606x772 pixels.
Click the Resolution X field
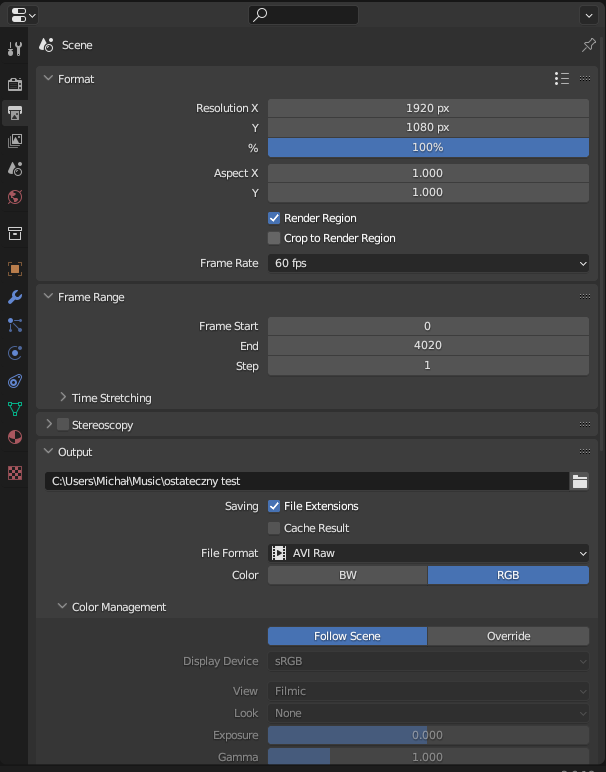pyautogui.click(x=428, y=108)
